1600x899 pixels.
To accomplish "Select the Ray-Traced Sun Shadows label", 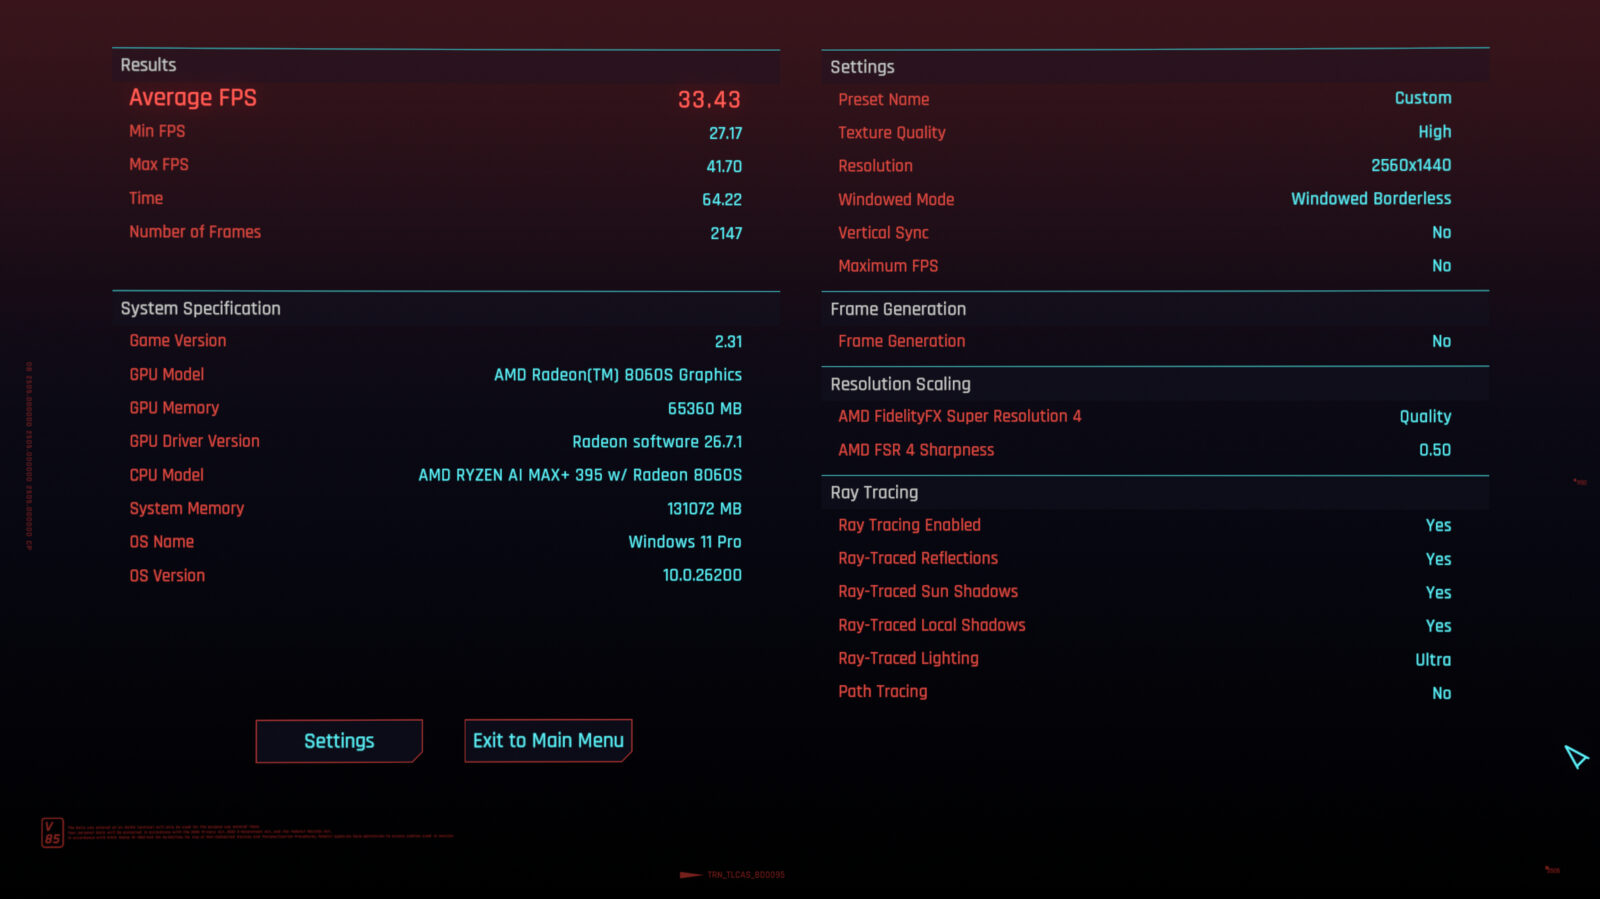I will pos(928,591).
